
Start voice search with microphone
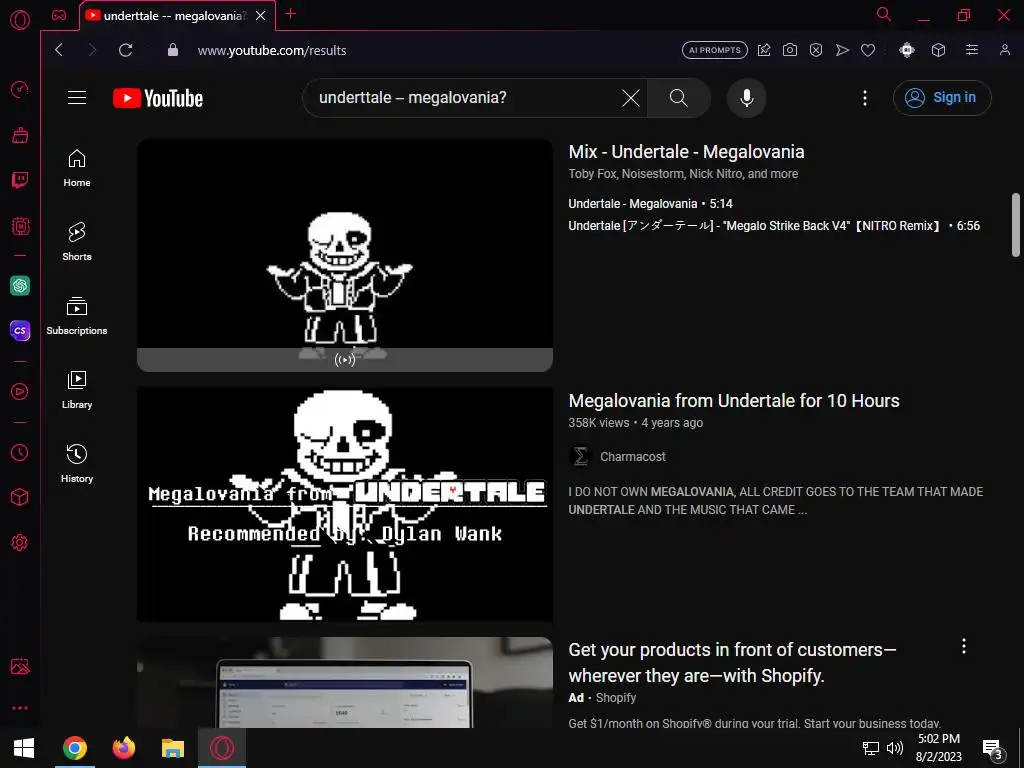tap(746, 98)
